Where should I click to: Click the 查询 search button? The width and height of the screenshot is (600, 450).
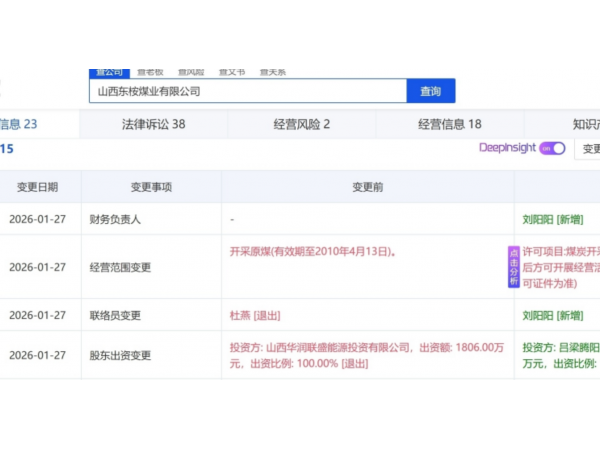click(x=430, y=91)
